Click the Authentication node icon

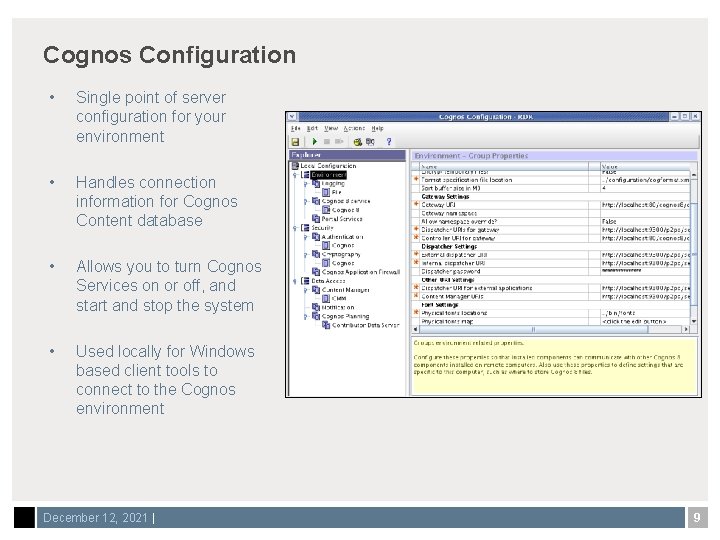[x=316, y=237]
